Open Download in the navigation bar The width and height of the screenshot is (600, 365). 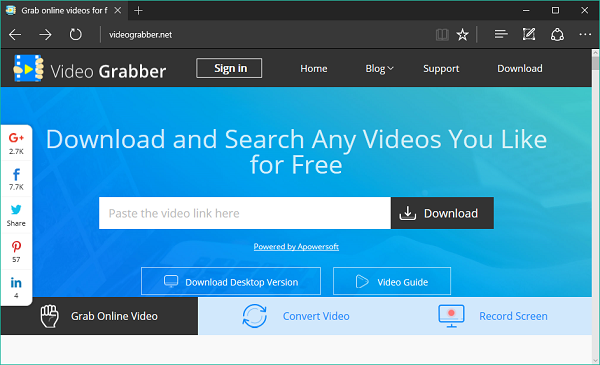pyautogui.click(x=520, y=68)
